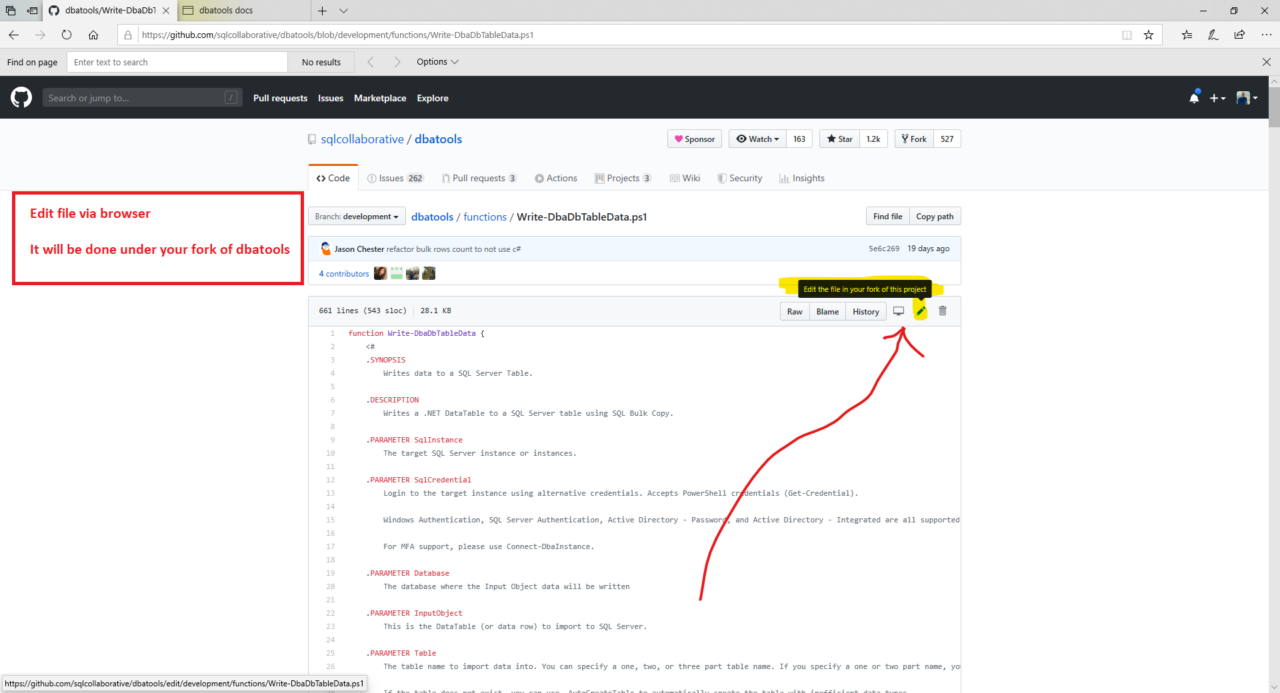The height and width of the screenshot is (693, 1280).
Task: Click the Sponsor button
Action: coord(694,139)
